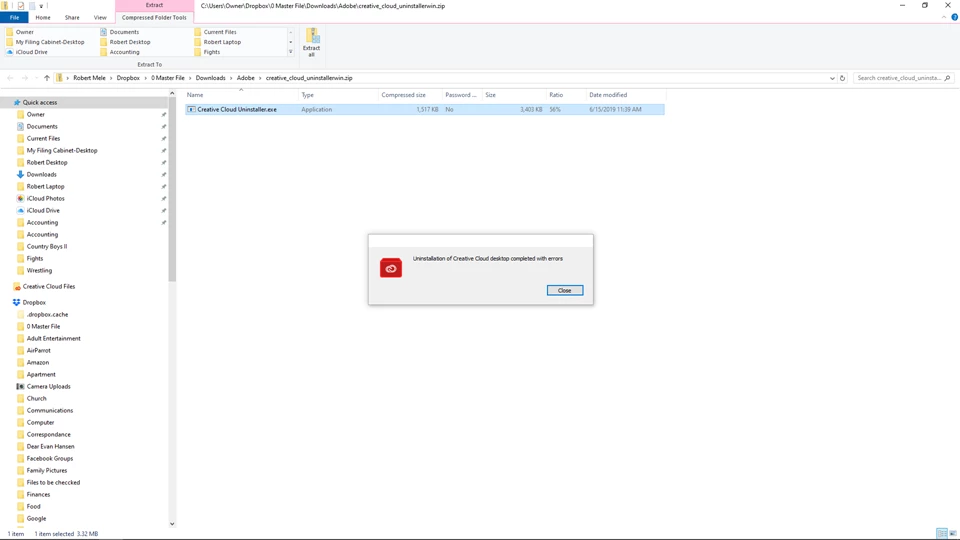Open Wrestling folder in sidebar
Screen dimensions: 960x540
click(39, 271)
